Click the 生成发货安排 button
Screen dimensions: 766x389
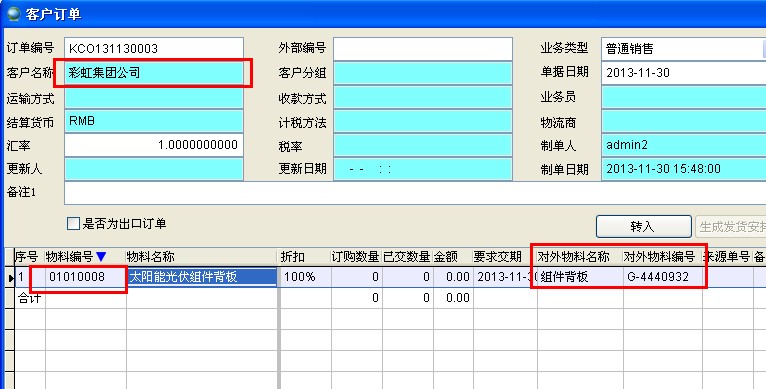click(x=731, y=227)
